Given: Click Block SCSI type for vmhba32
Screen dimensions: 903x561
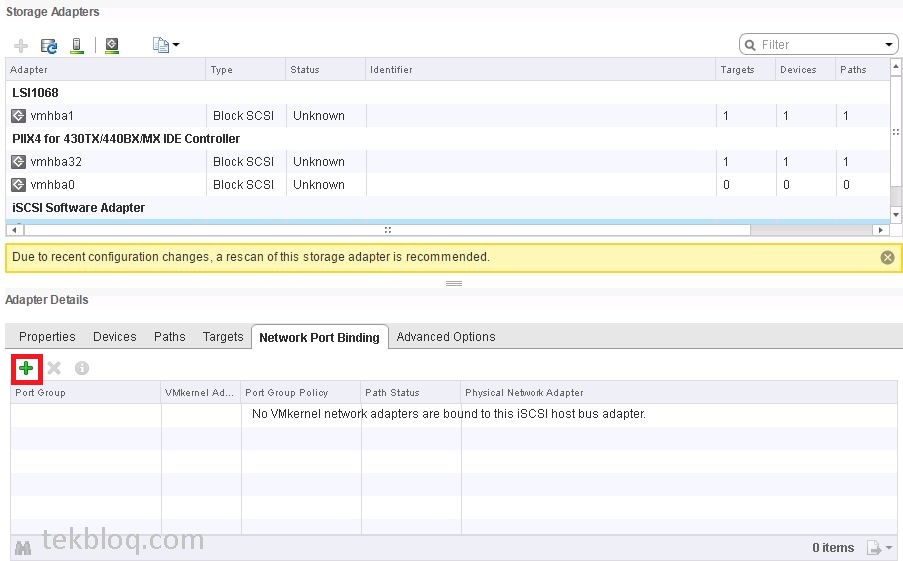Looking at the screenshot, I should (243, 162).
